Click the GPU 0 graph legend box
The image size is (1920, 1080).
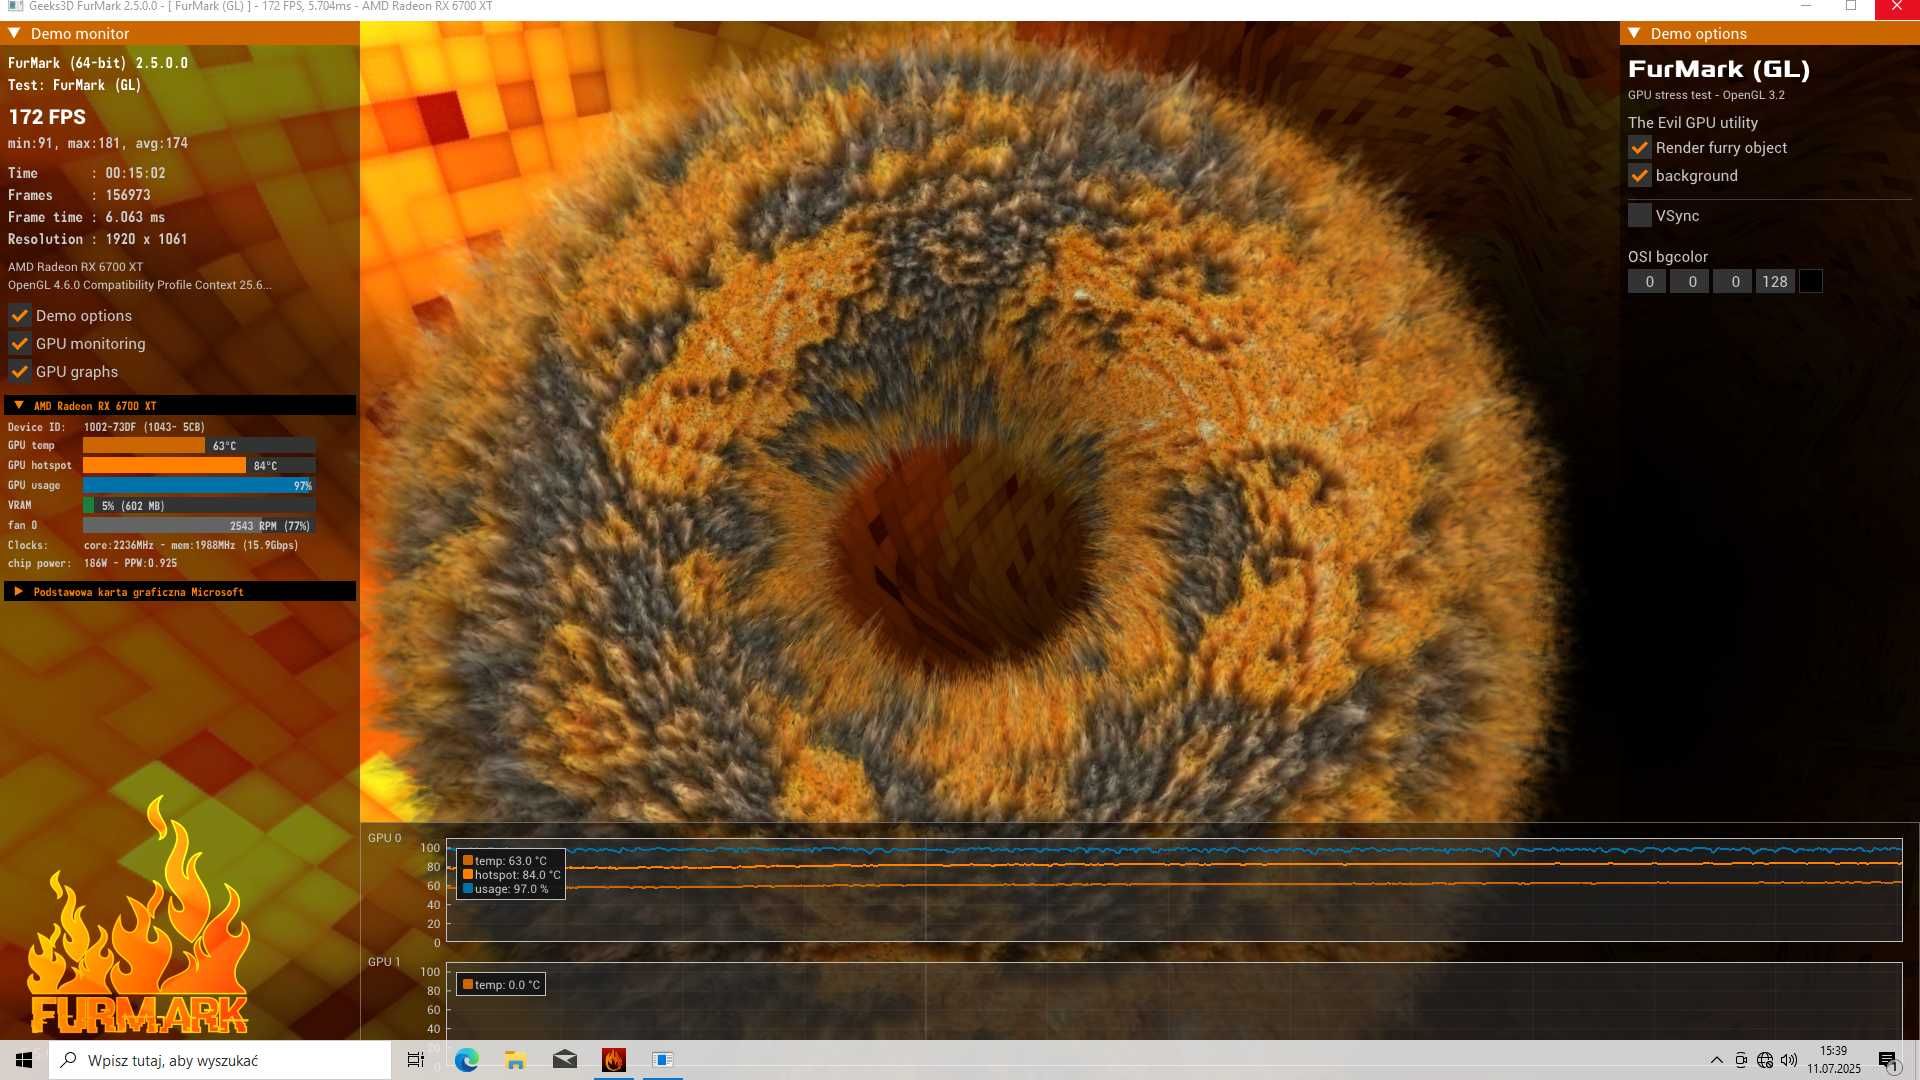(x=511, y=874)
